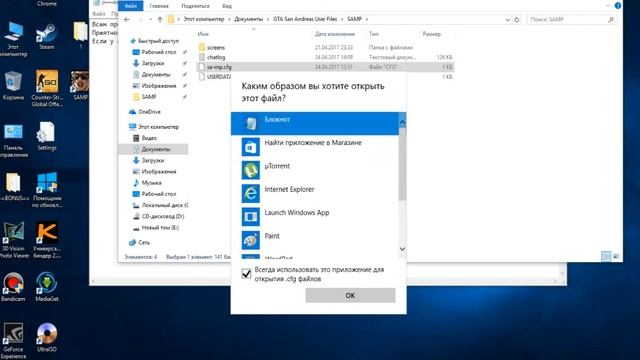Image resolution: width=640 pixels, height=360 pixels.
Task: Select Launch Windows App entry
Action: coord(315,216)
